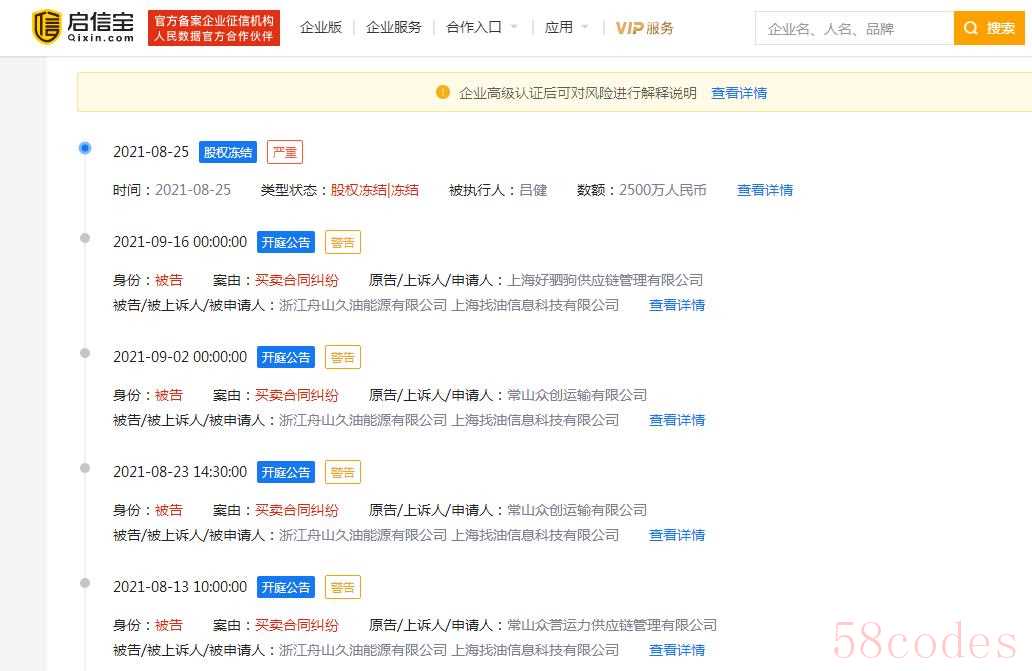Click the 开庭公告 tag for 2021-09-02

(286, 357)
